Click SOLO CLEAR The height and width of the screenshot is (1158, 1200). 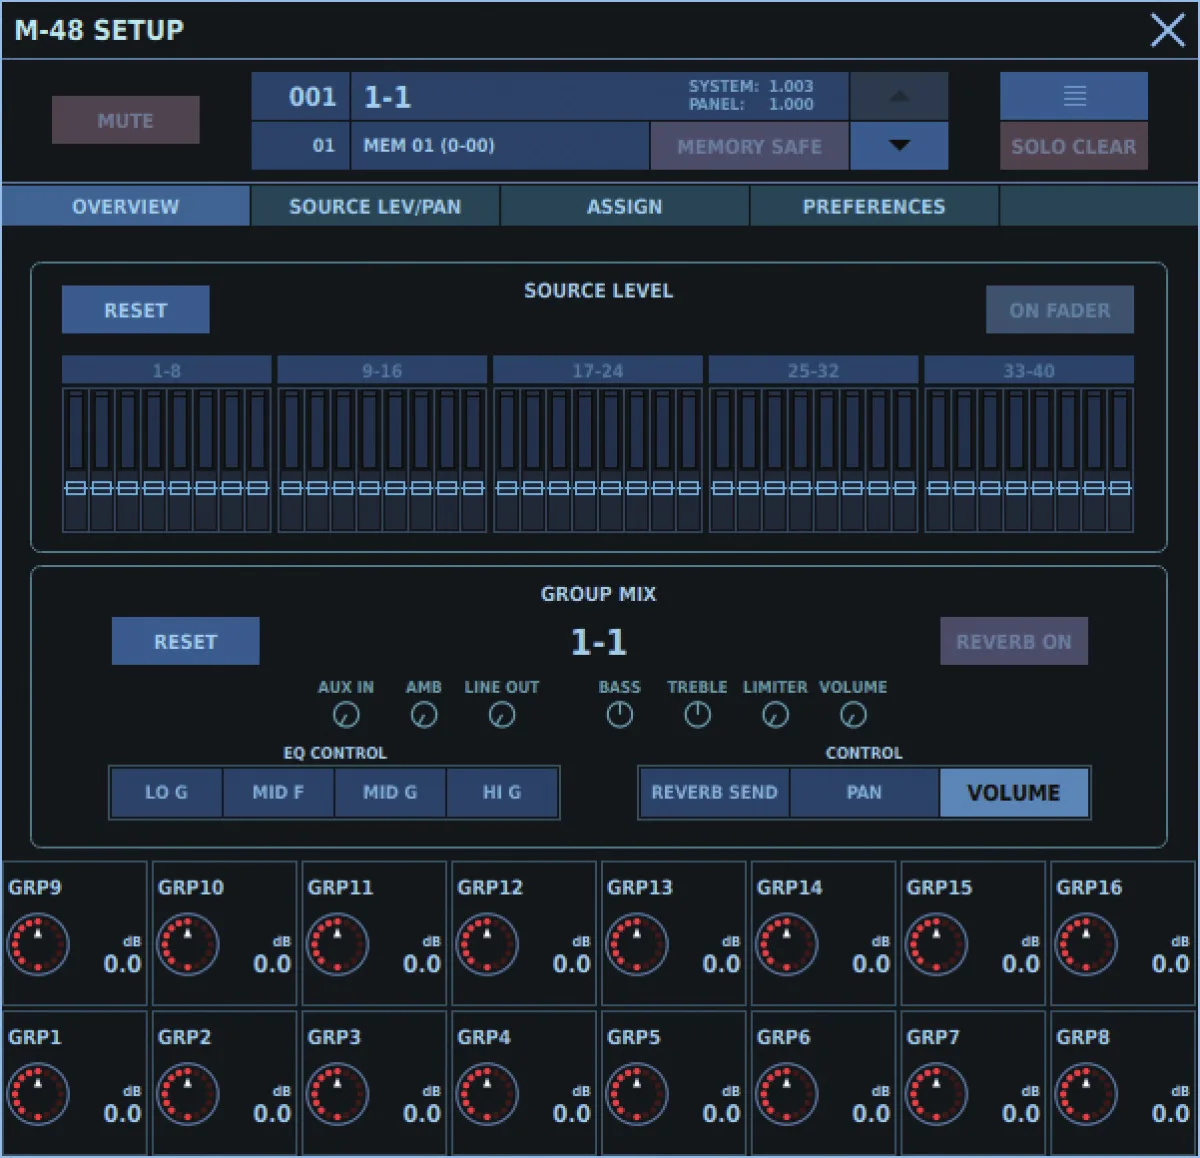[x=1074, y=146]
